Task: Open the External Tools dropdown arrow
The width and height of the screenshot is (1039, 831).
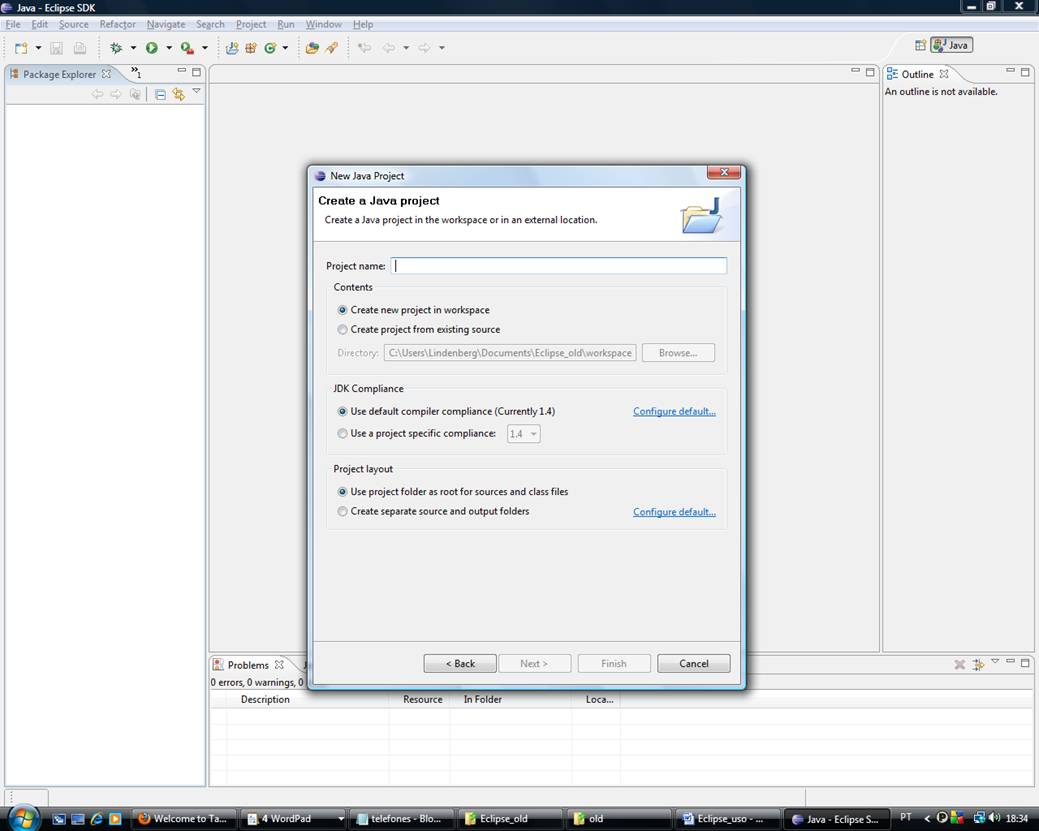Action: [x=205, y=48]
